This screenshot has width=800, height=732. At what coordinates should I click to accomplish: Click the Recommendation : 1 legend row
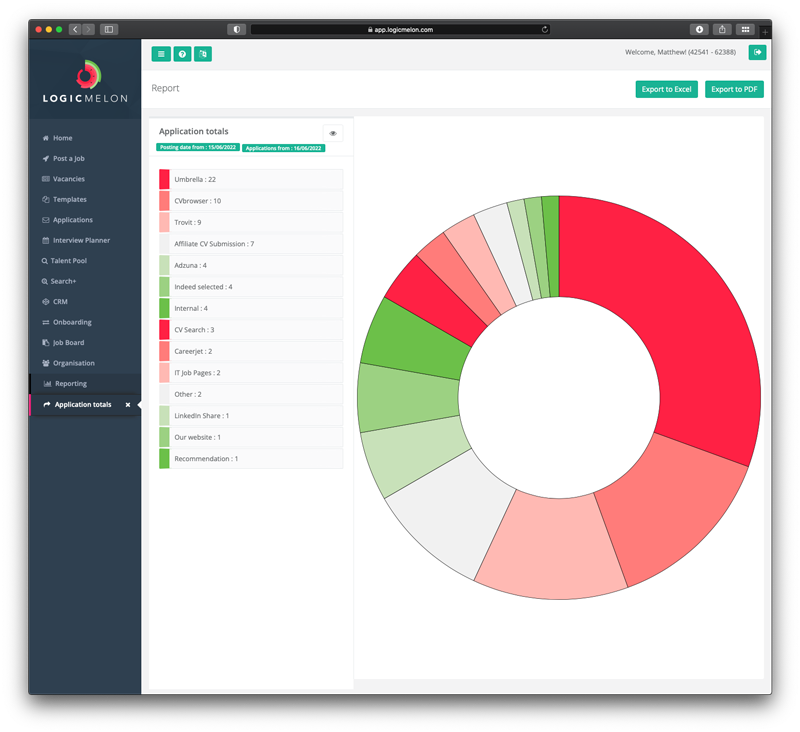tap(251, 459)
